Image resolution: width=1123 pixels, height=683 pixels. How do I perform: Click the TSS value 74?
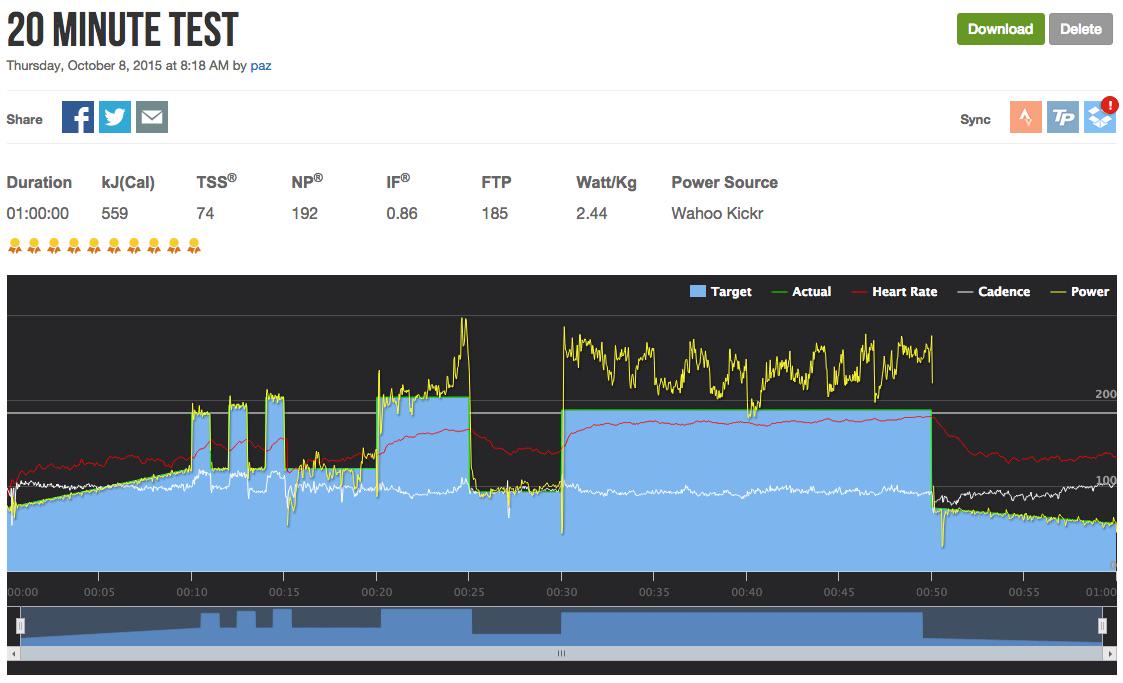point(206,213)
